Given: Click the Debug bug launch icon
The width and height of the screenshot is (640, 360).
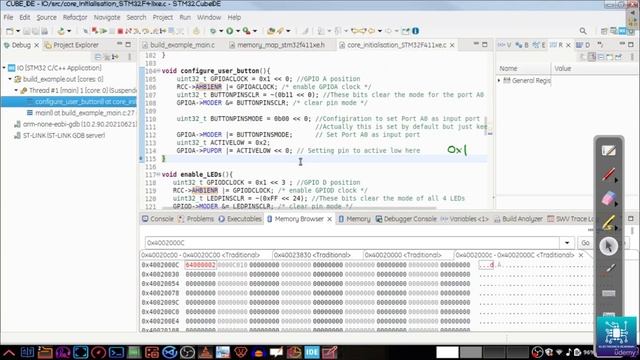Looking at the screenshot, I should pos(213,31).
